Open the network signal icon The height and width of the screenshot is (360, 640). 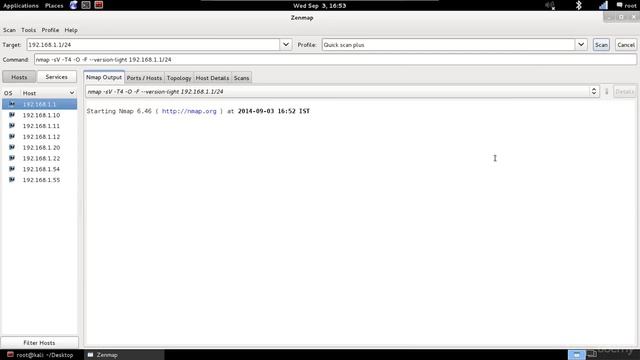coord(603,5)
